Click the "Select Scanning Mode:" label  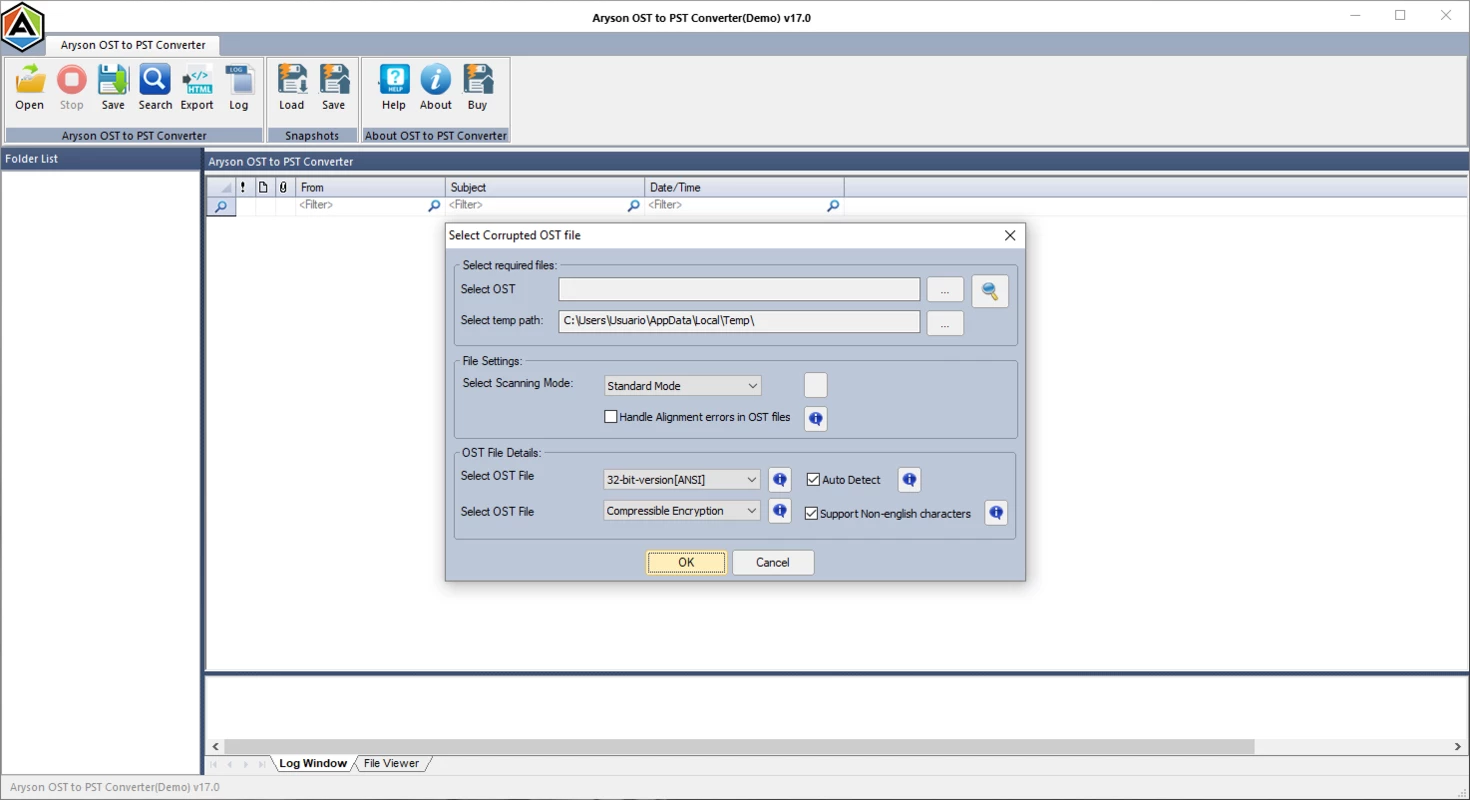coord(518,384)
